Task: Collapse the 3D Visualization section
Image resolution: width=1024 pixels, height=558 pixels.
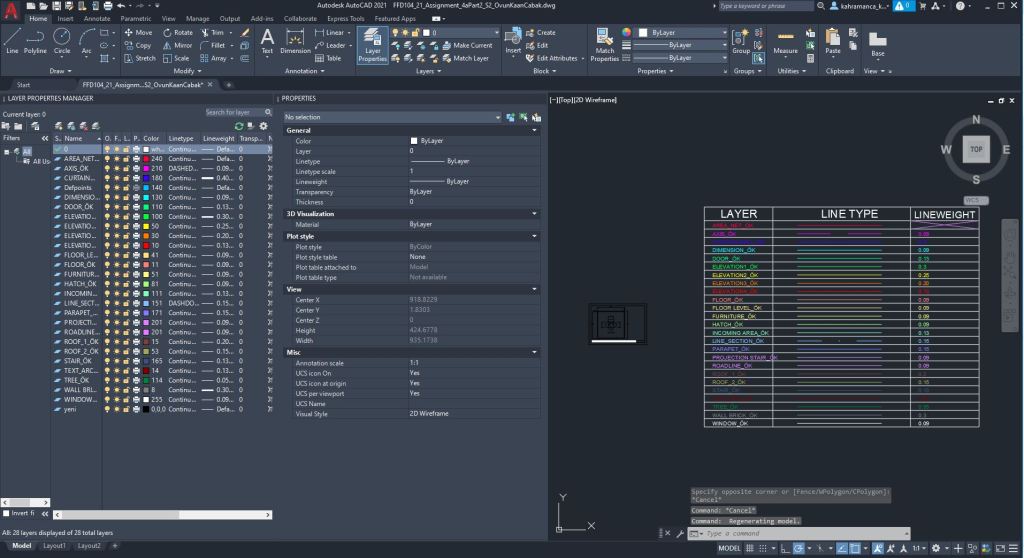Action: tap(535, 214)
